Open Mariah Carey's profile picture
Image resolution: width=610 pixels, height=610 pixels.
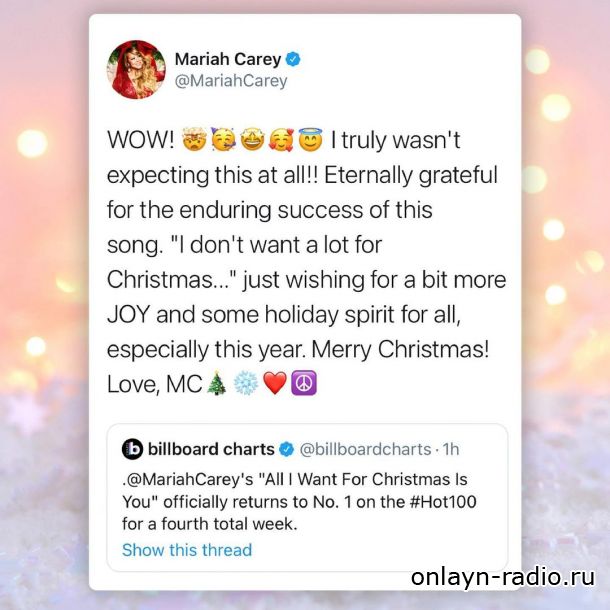136,70
